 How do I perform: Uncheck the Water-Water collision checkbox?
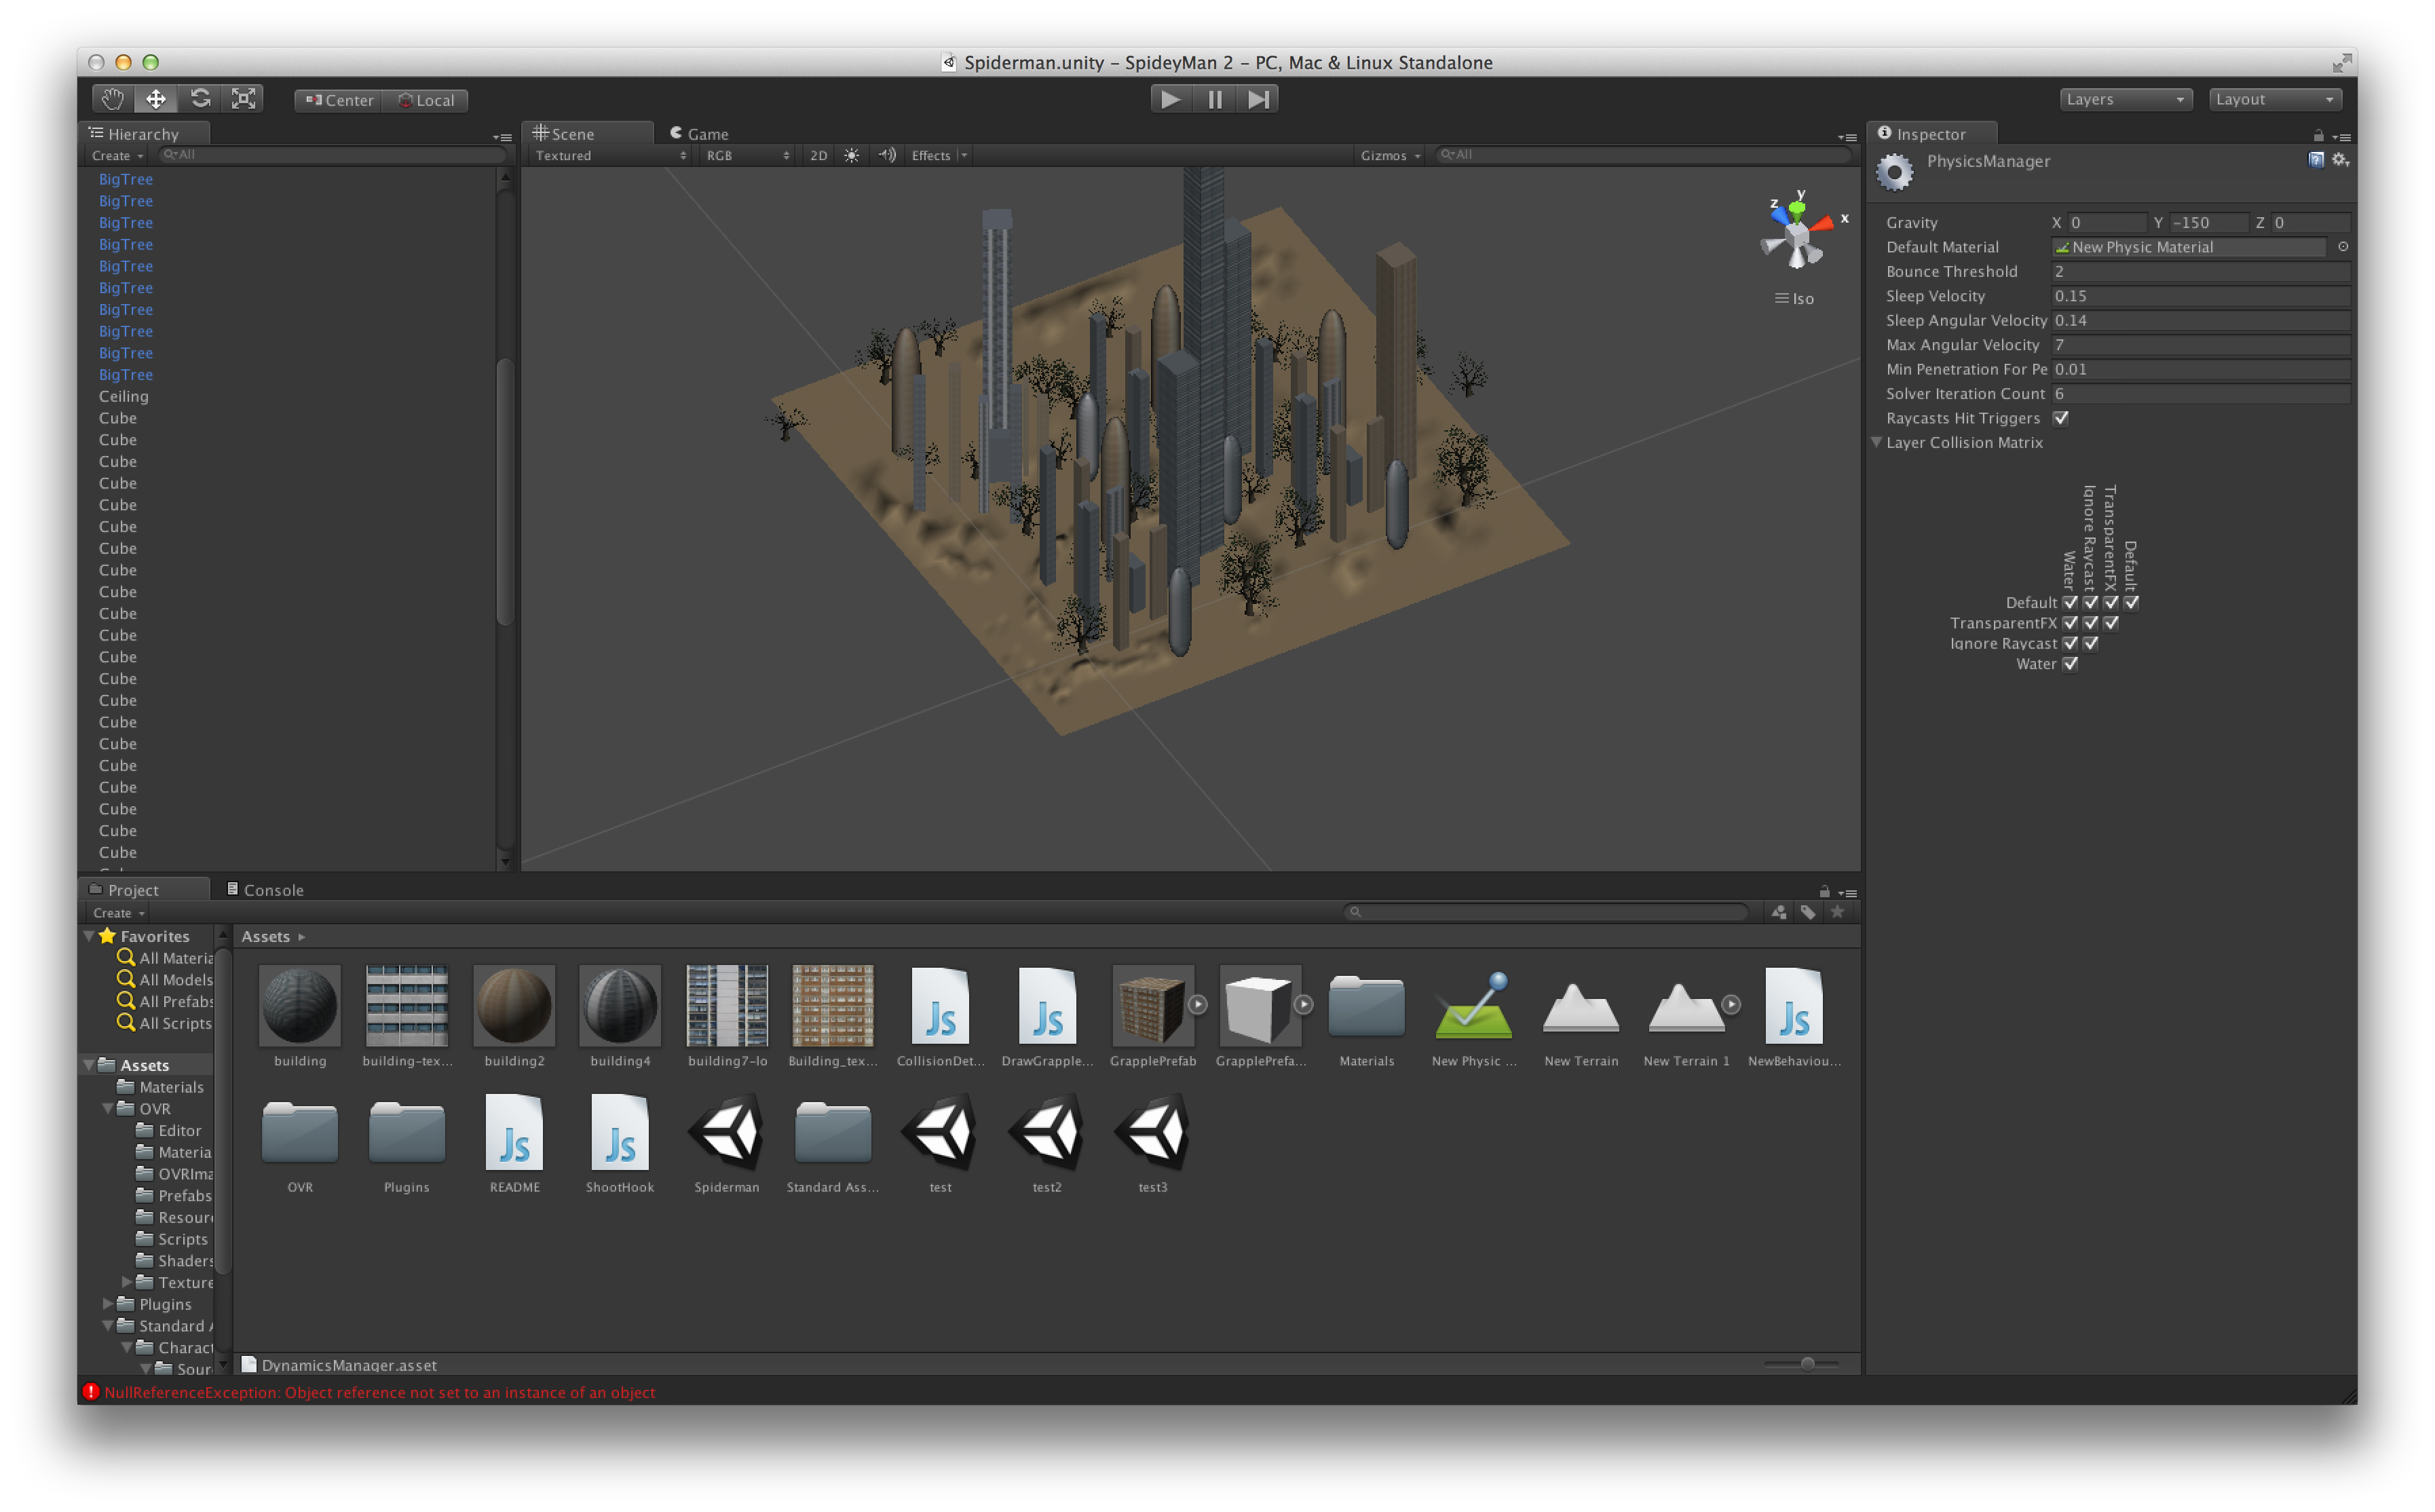click(x=2070, y=664)
